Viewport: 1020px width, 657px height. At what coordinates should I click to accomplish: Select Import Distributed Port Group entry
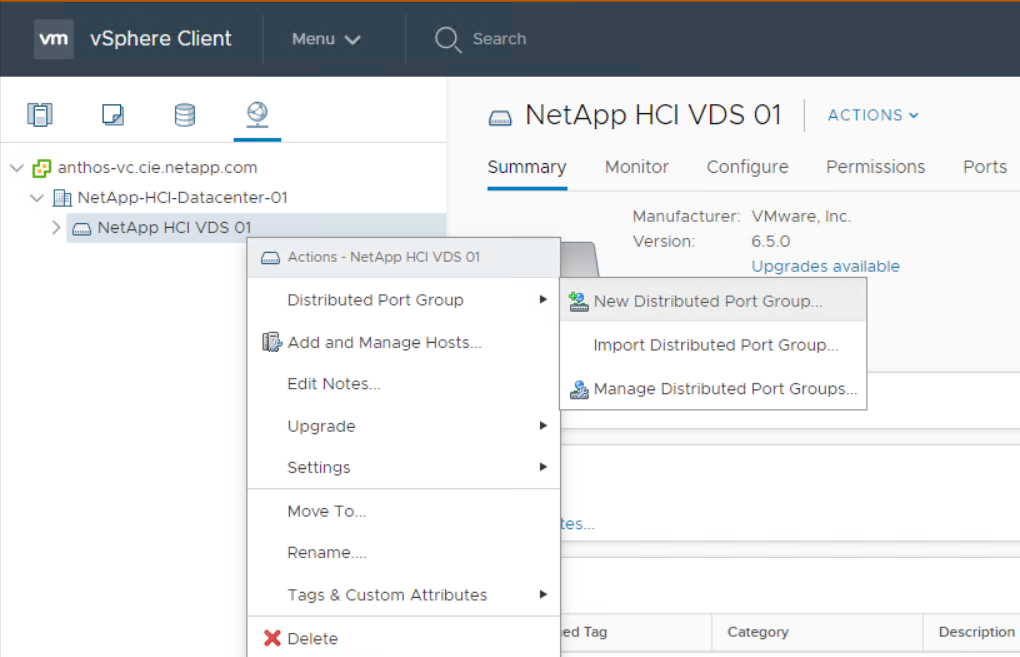click(x=715, y=345)
